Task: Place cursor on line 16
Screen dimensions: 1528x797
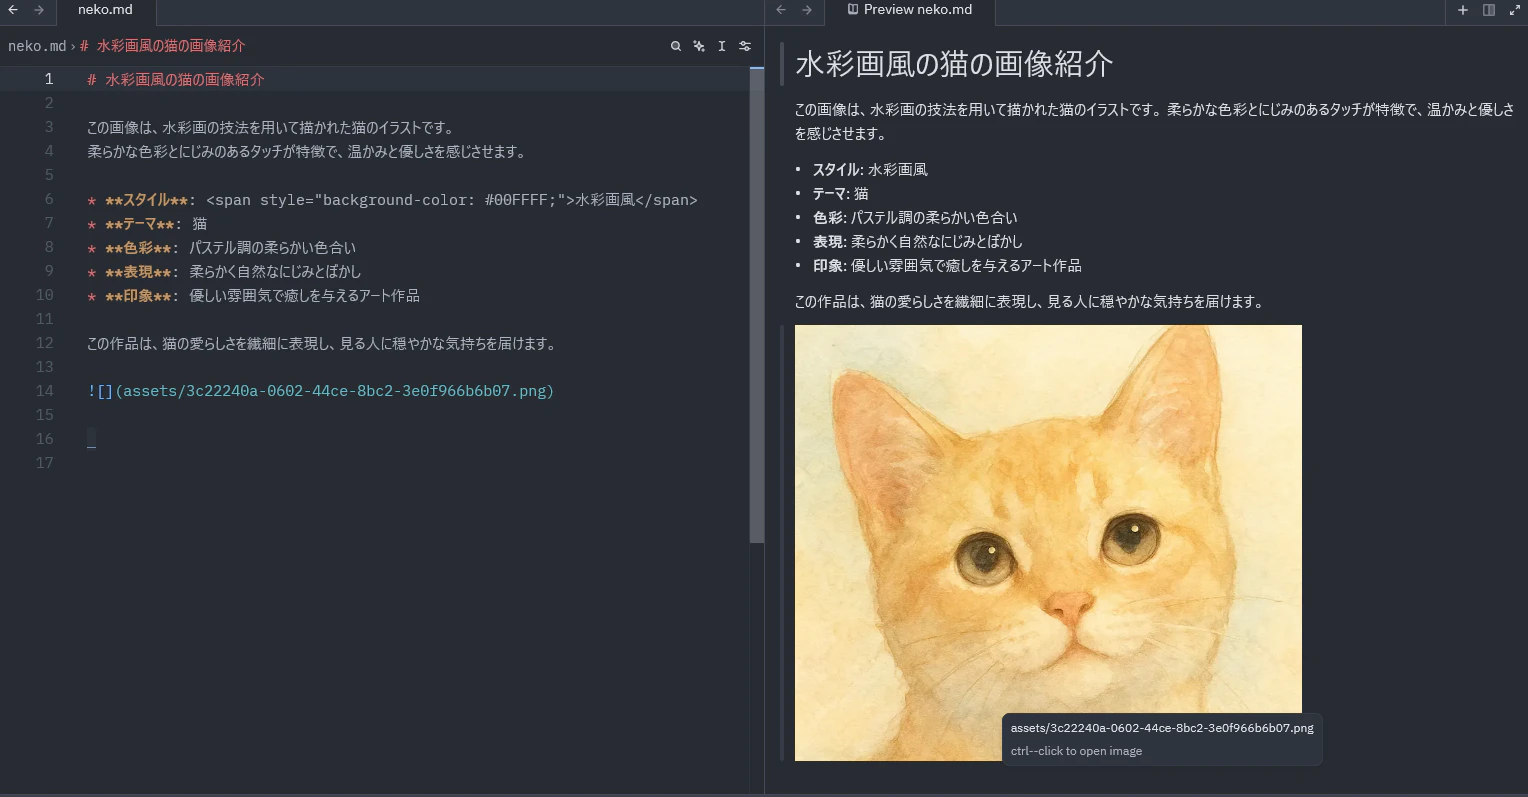Action: coord(91,439)
